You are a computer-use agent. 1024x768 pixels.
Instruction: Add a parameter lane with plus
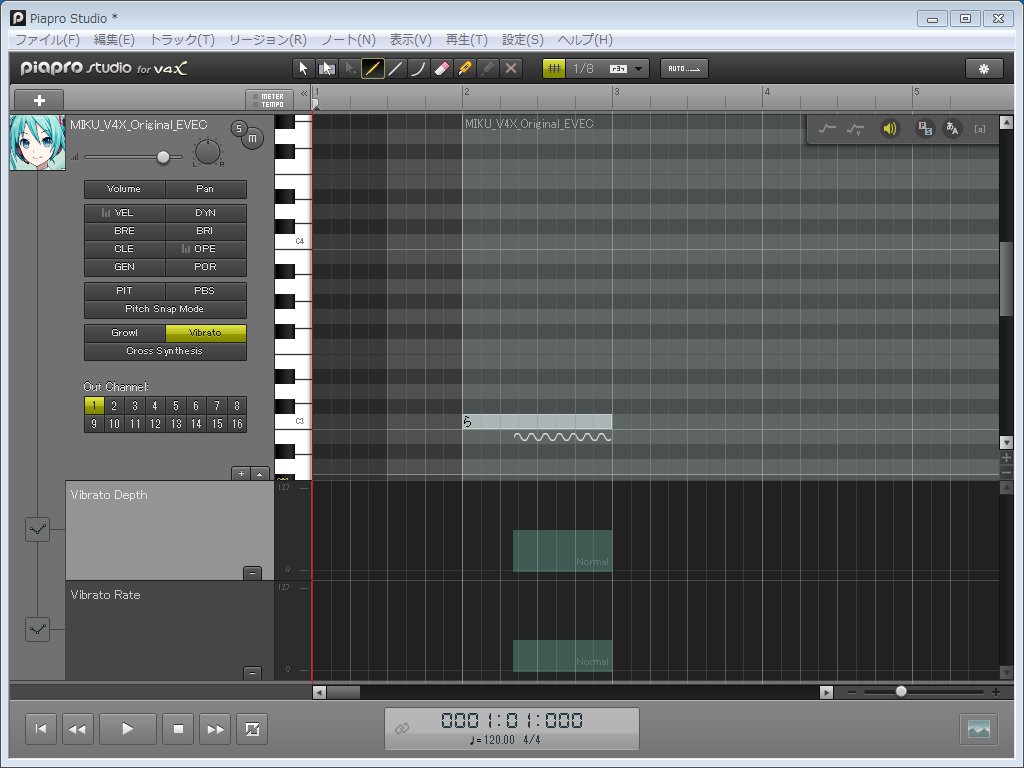(242, 473)
